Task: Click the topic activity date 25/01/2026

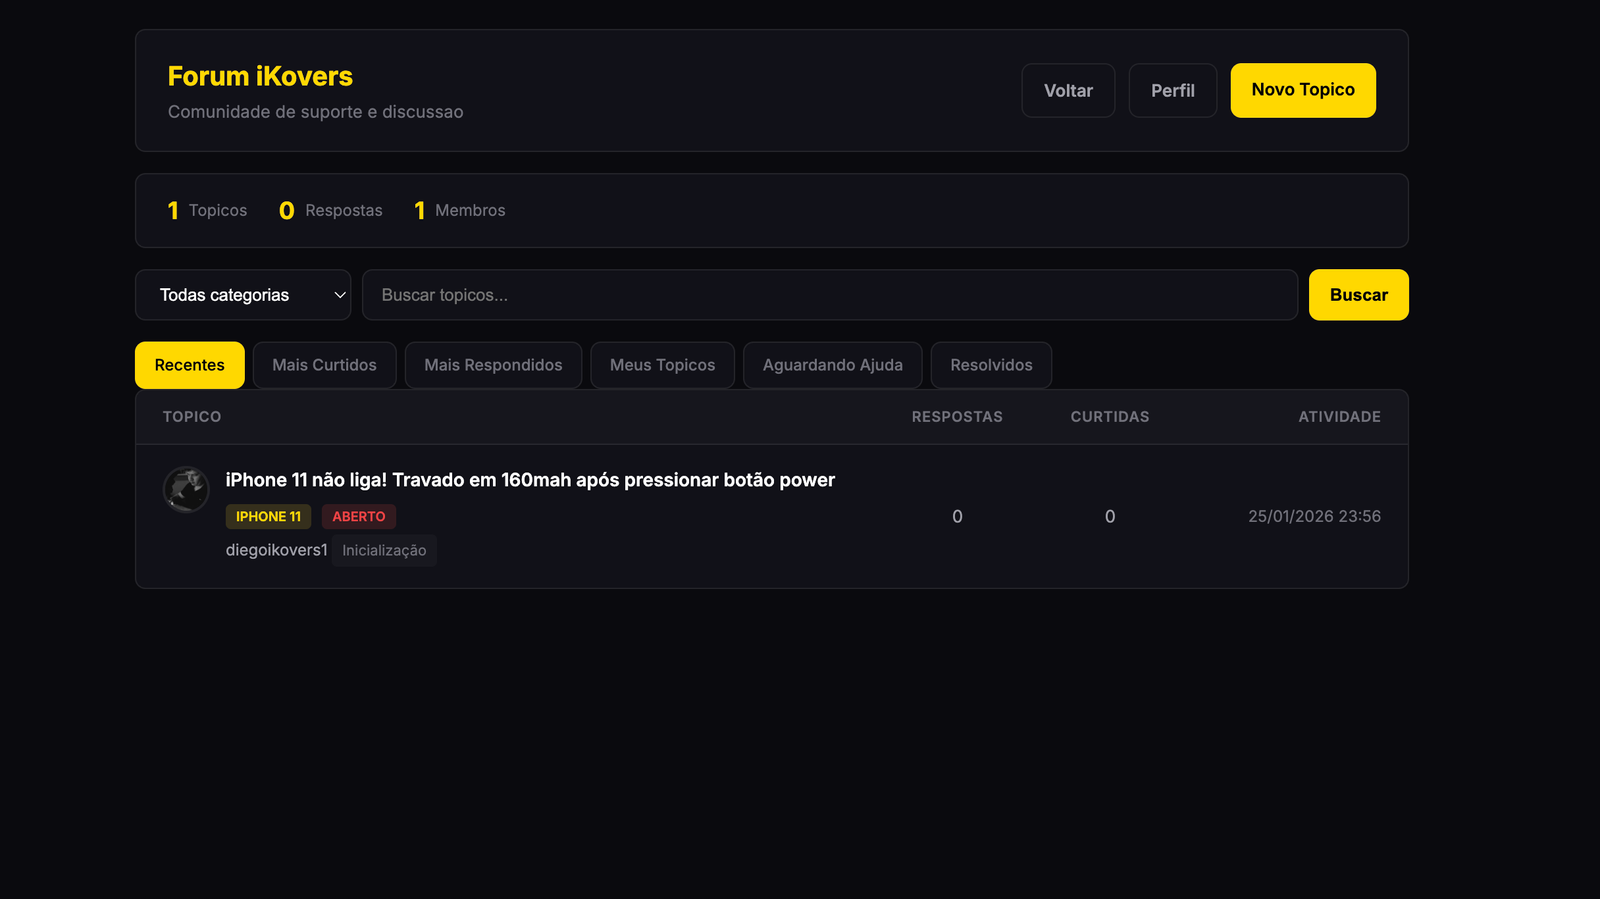Action: click(1314, 516)
